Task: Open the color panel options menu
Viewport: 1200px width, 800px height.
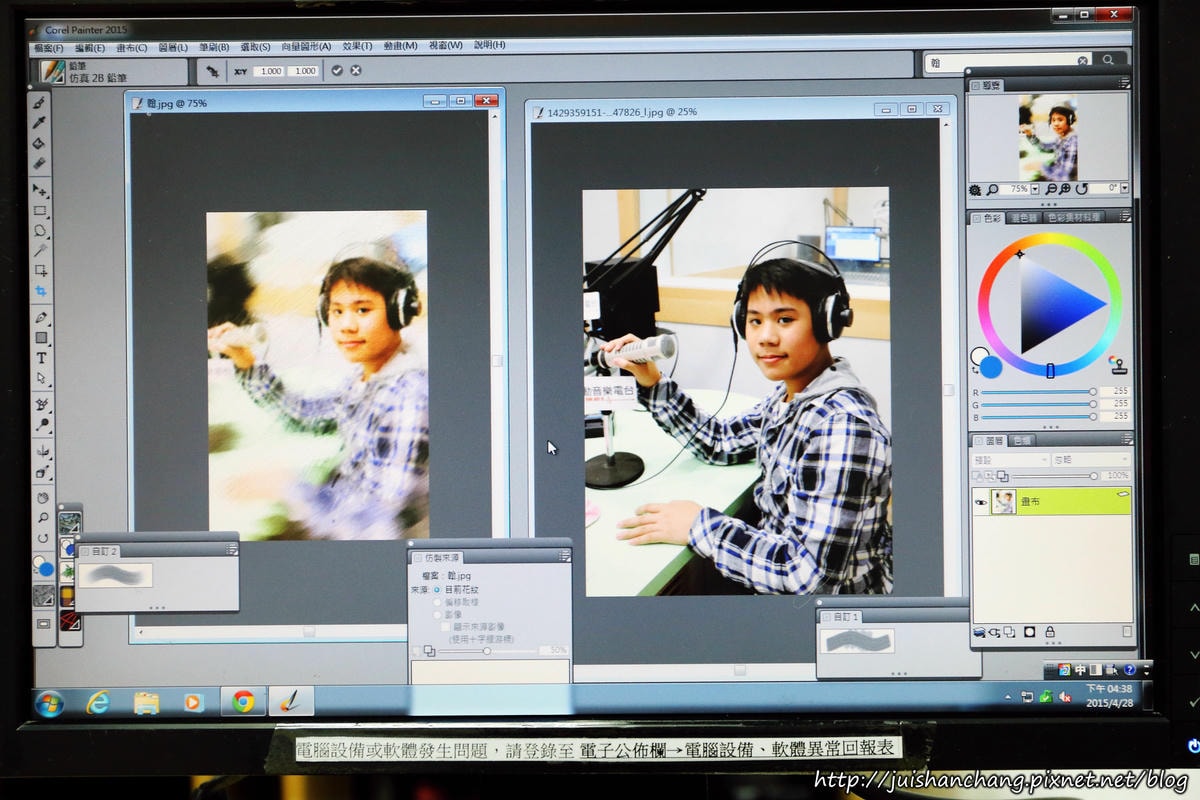Action: pyautogui.click(x=1124, y=217)
